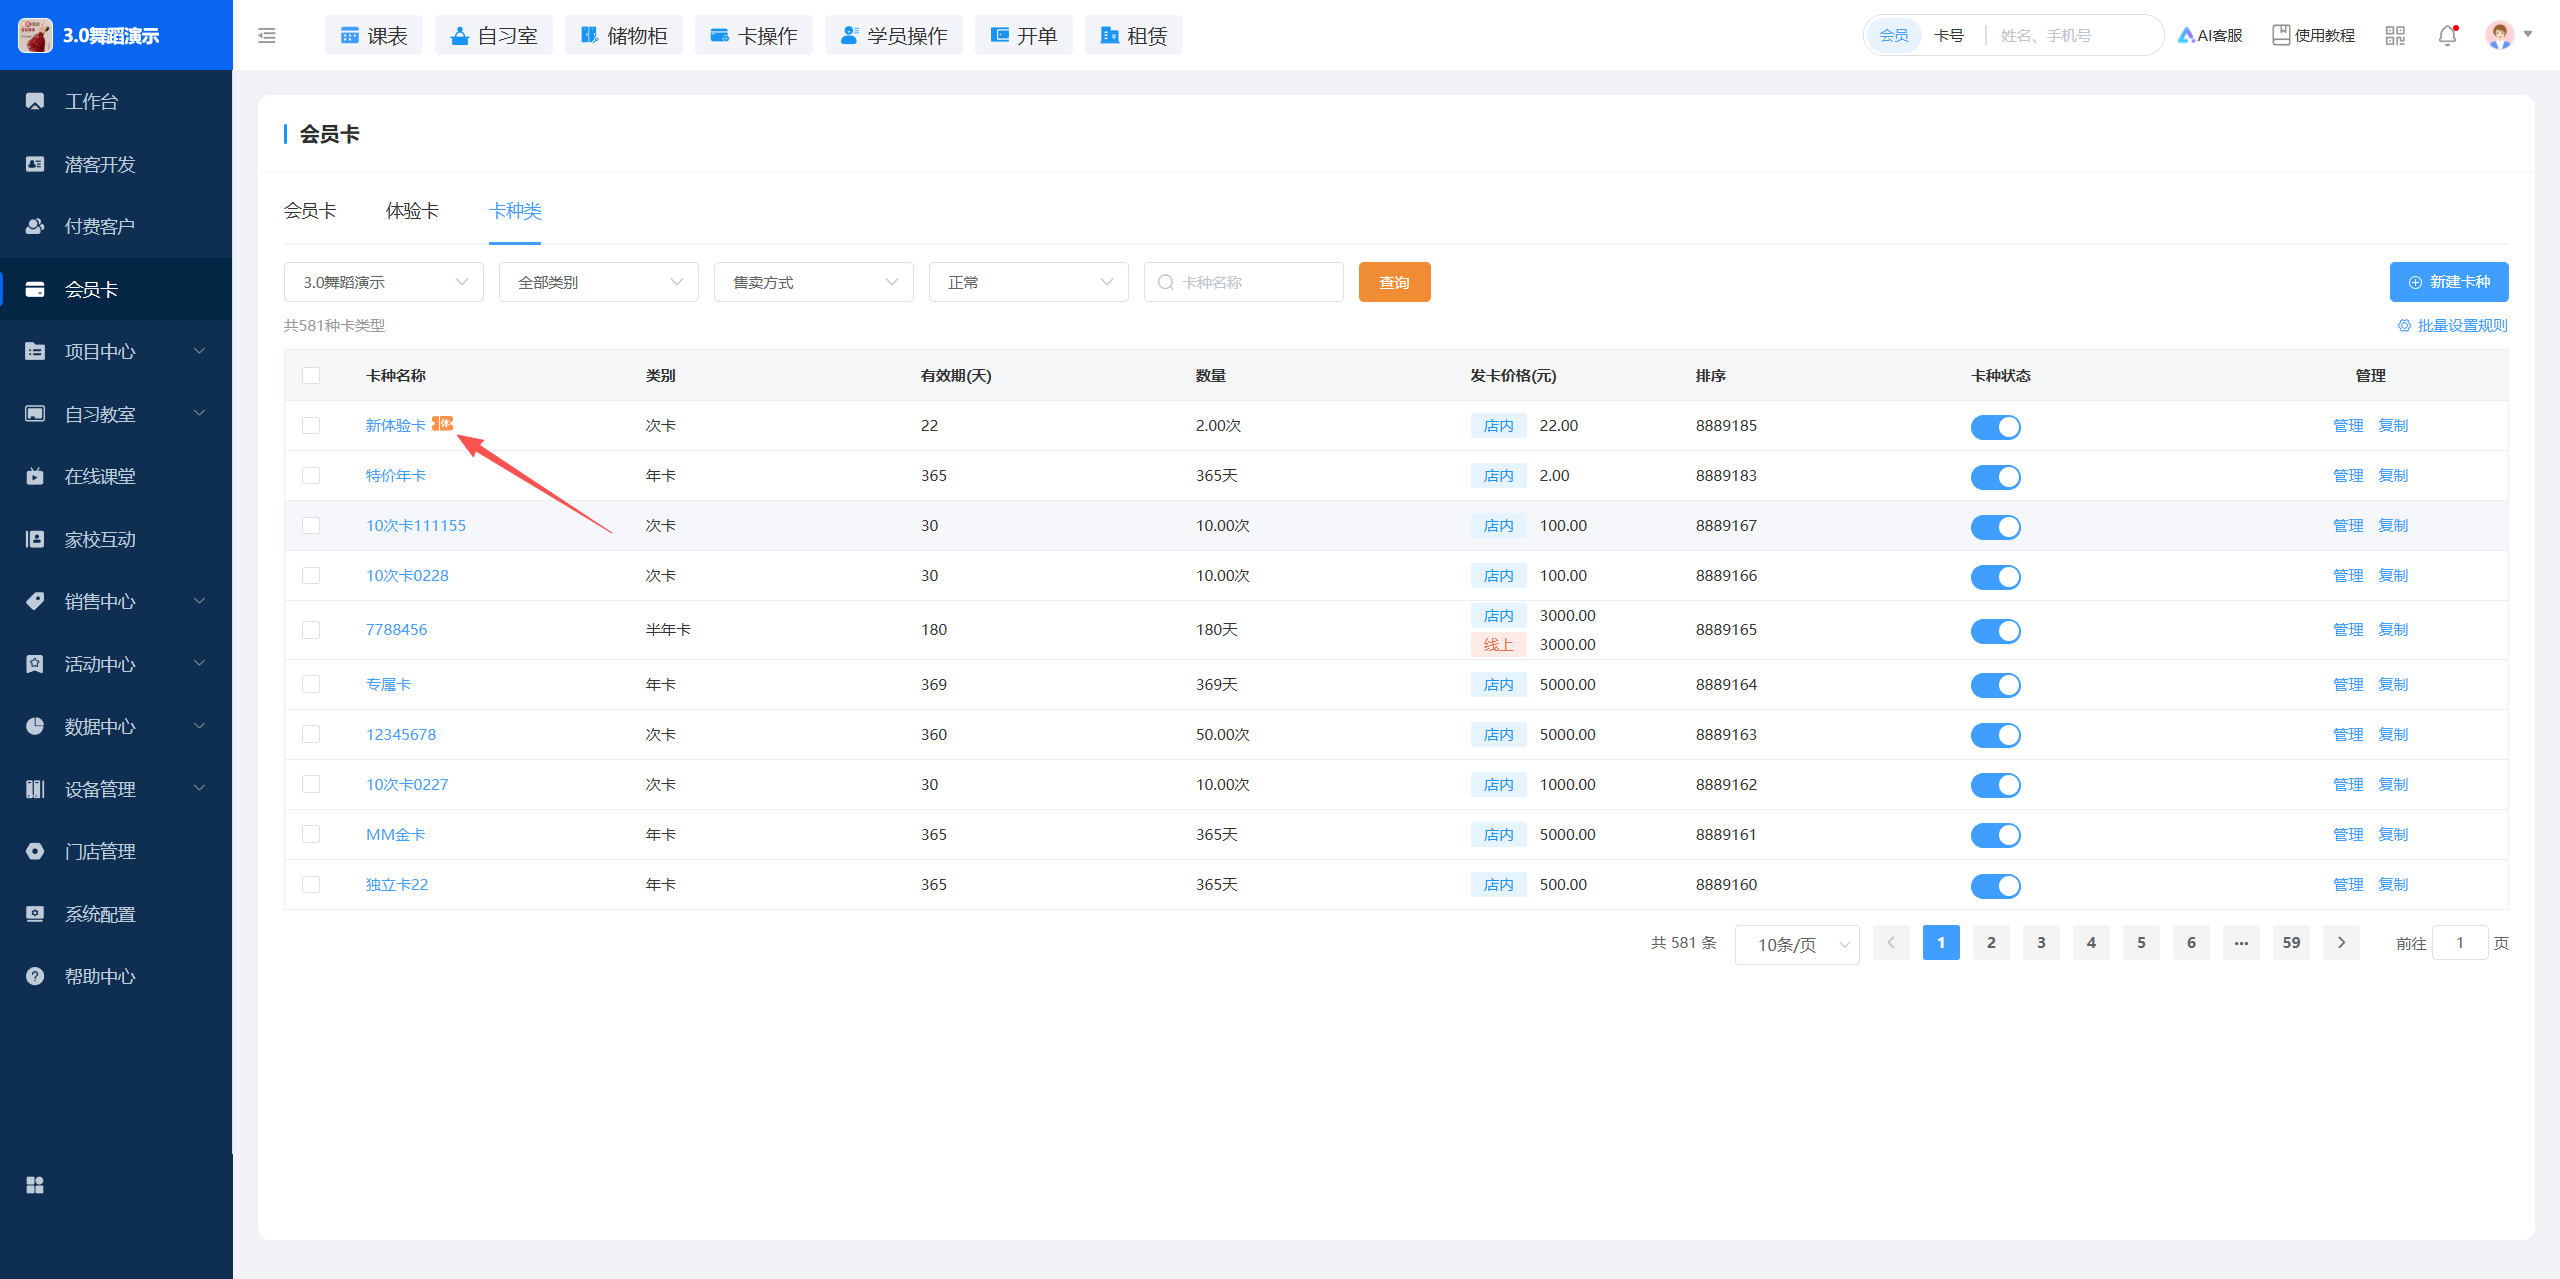Toggle status switch for 特价年卡
The height and width of the screenshot is (1279, 2560).
pyautogui.click(x=1995, y=477)
